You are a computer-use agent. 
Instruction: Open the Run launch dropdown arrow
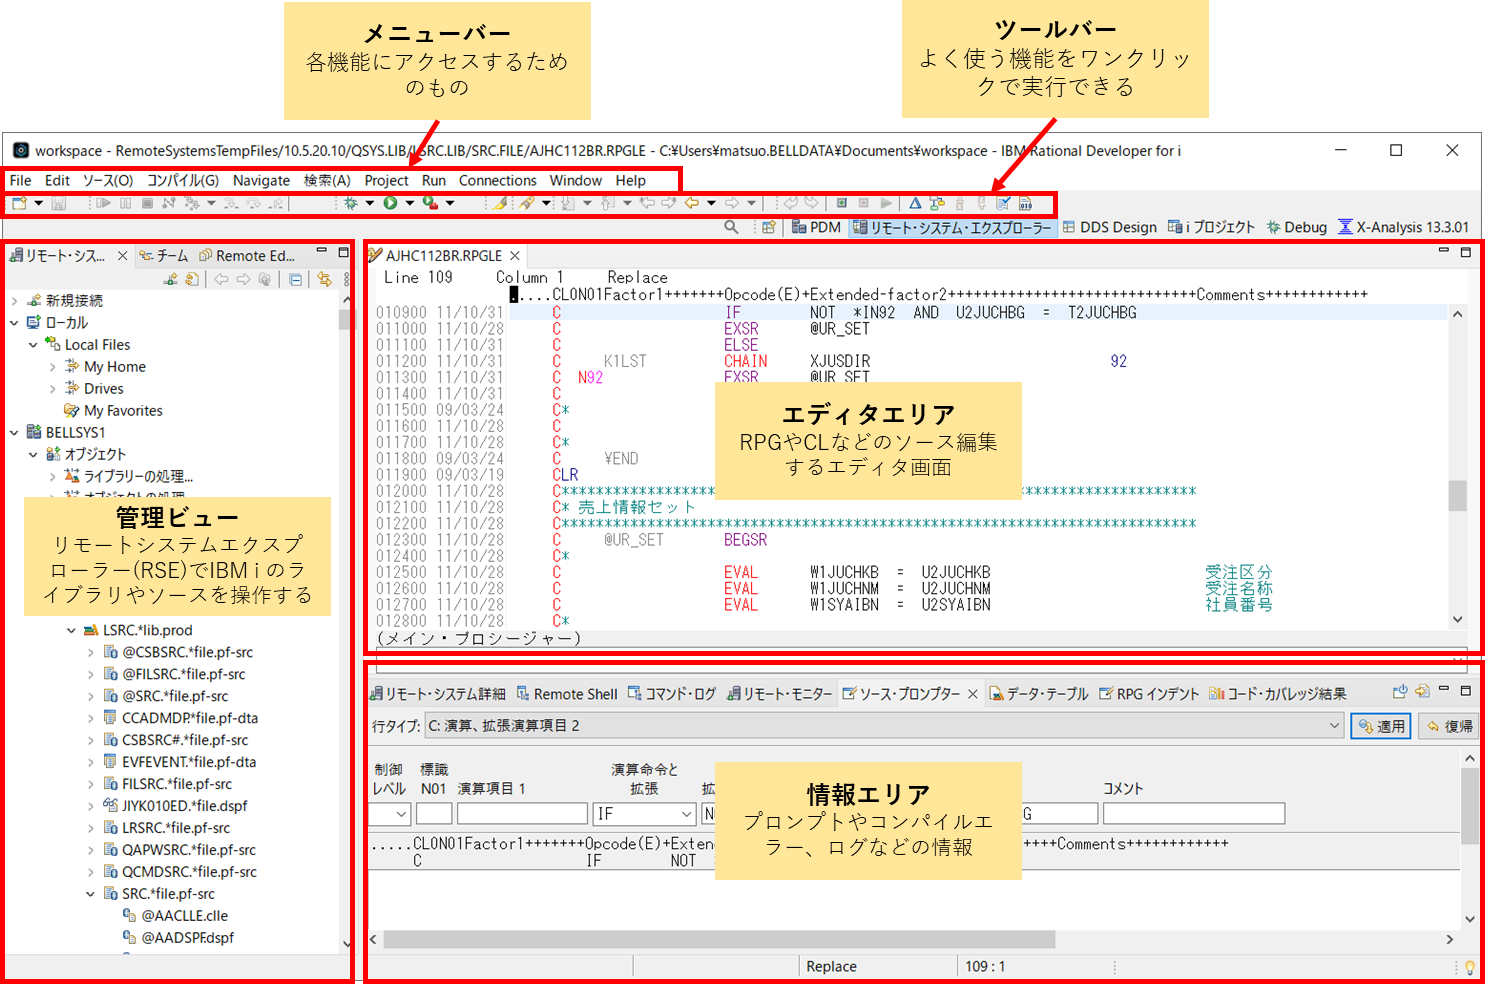click(x=410, y=203)
